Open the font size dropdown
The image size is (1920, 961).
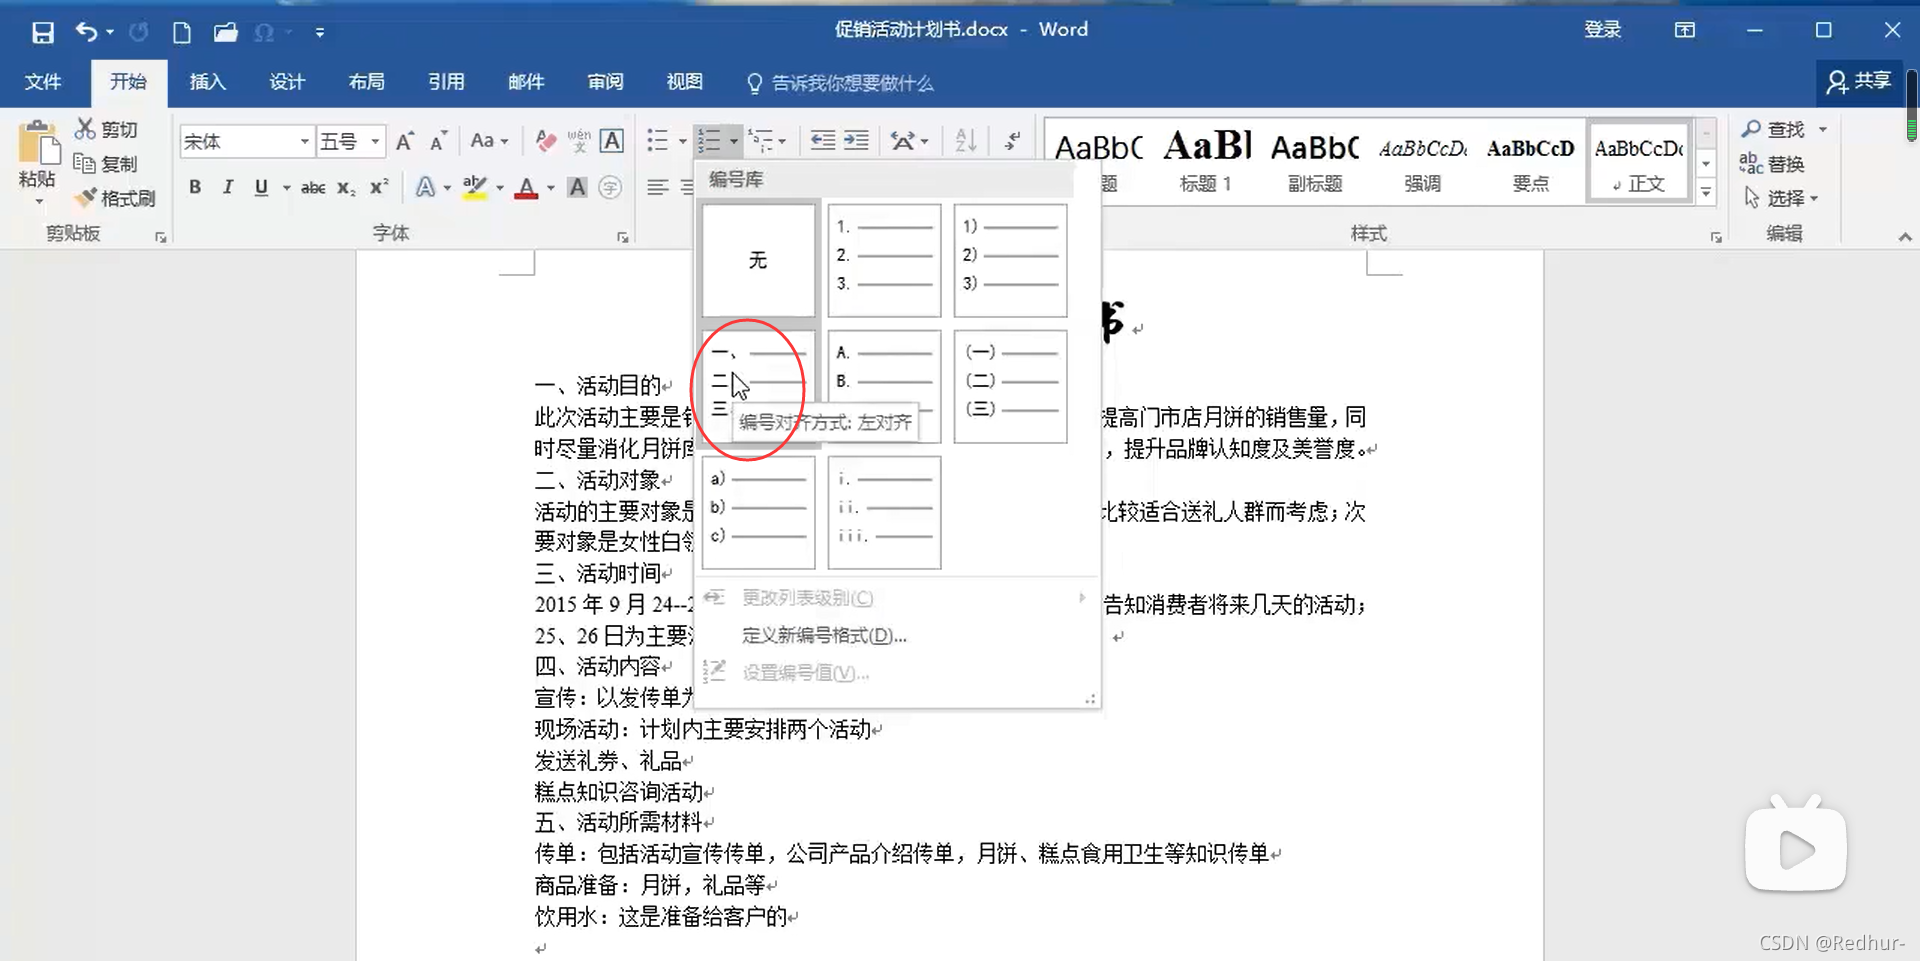coord(375,140)
